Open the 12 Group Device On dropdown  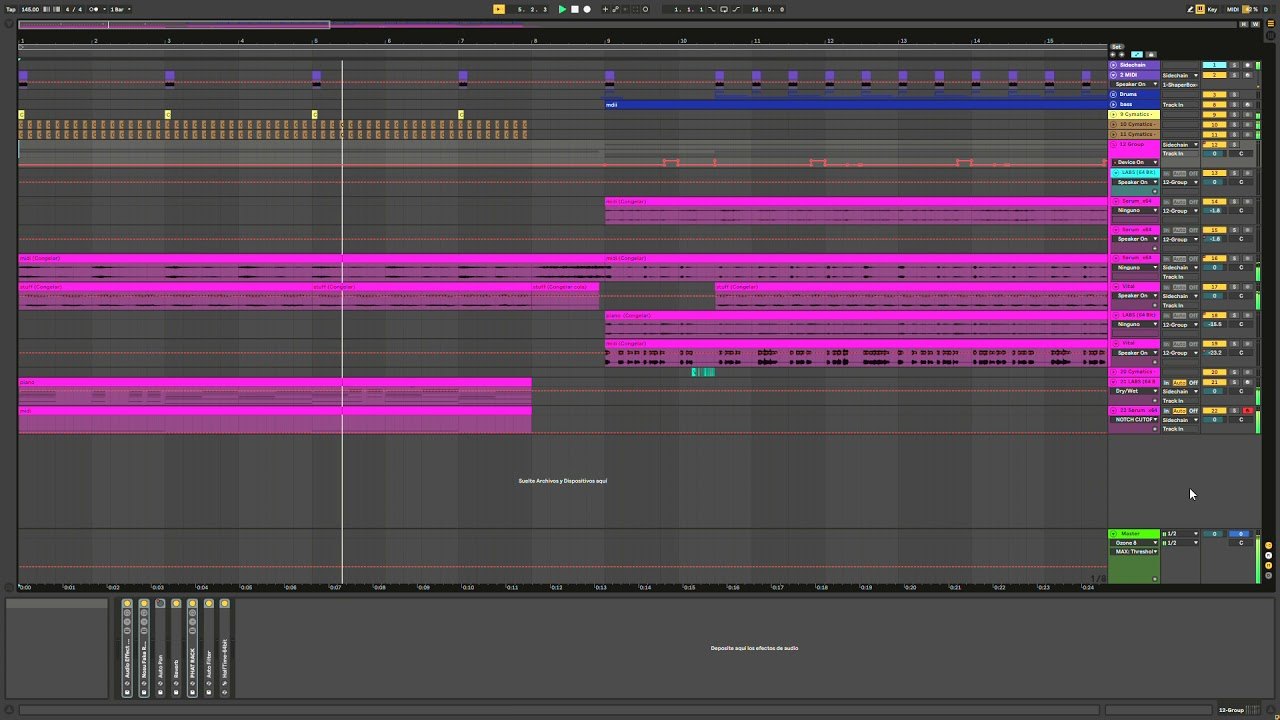pyautogui.click(x=1135, y=162)
